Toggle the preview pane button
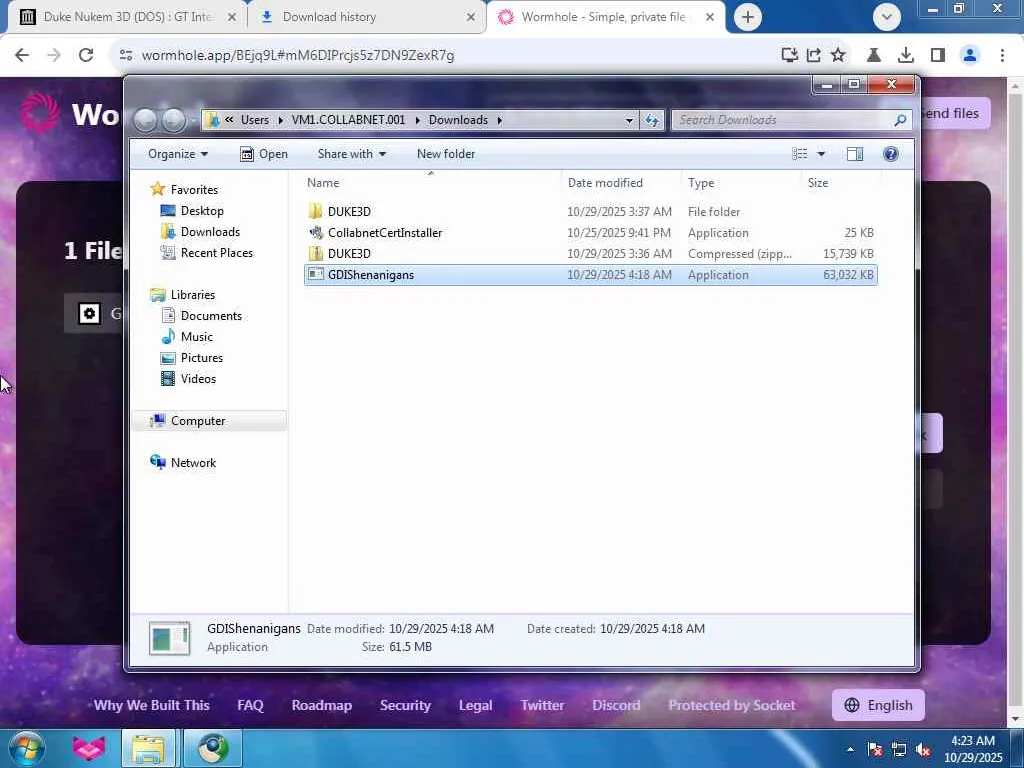The image size is (1024, 768). [855, 154]
